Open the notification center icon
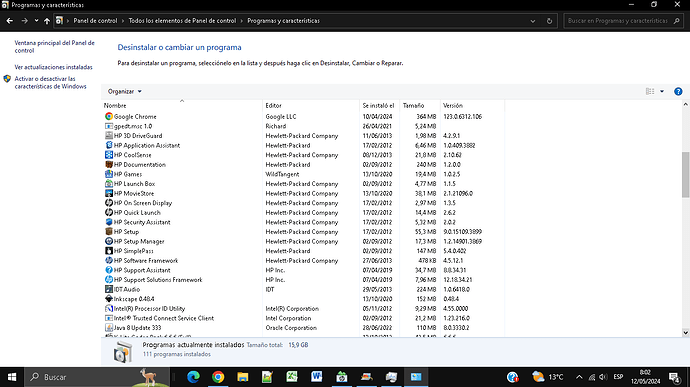The image size is (690, 387). pyautogui.click(x=675, y=377)
